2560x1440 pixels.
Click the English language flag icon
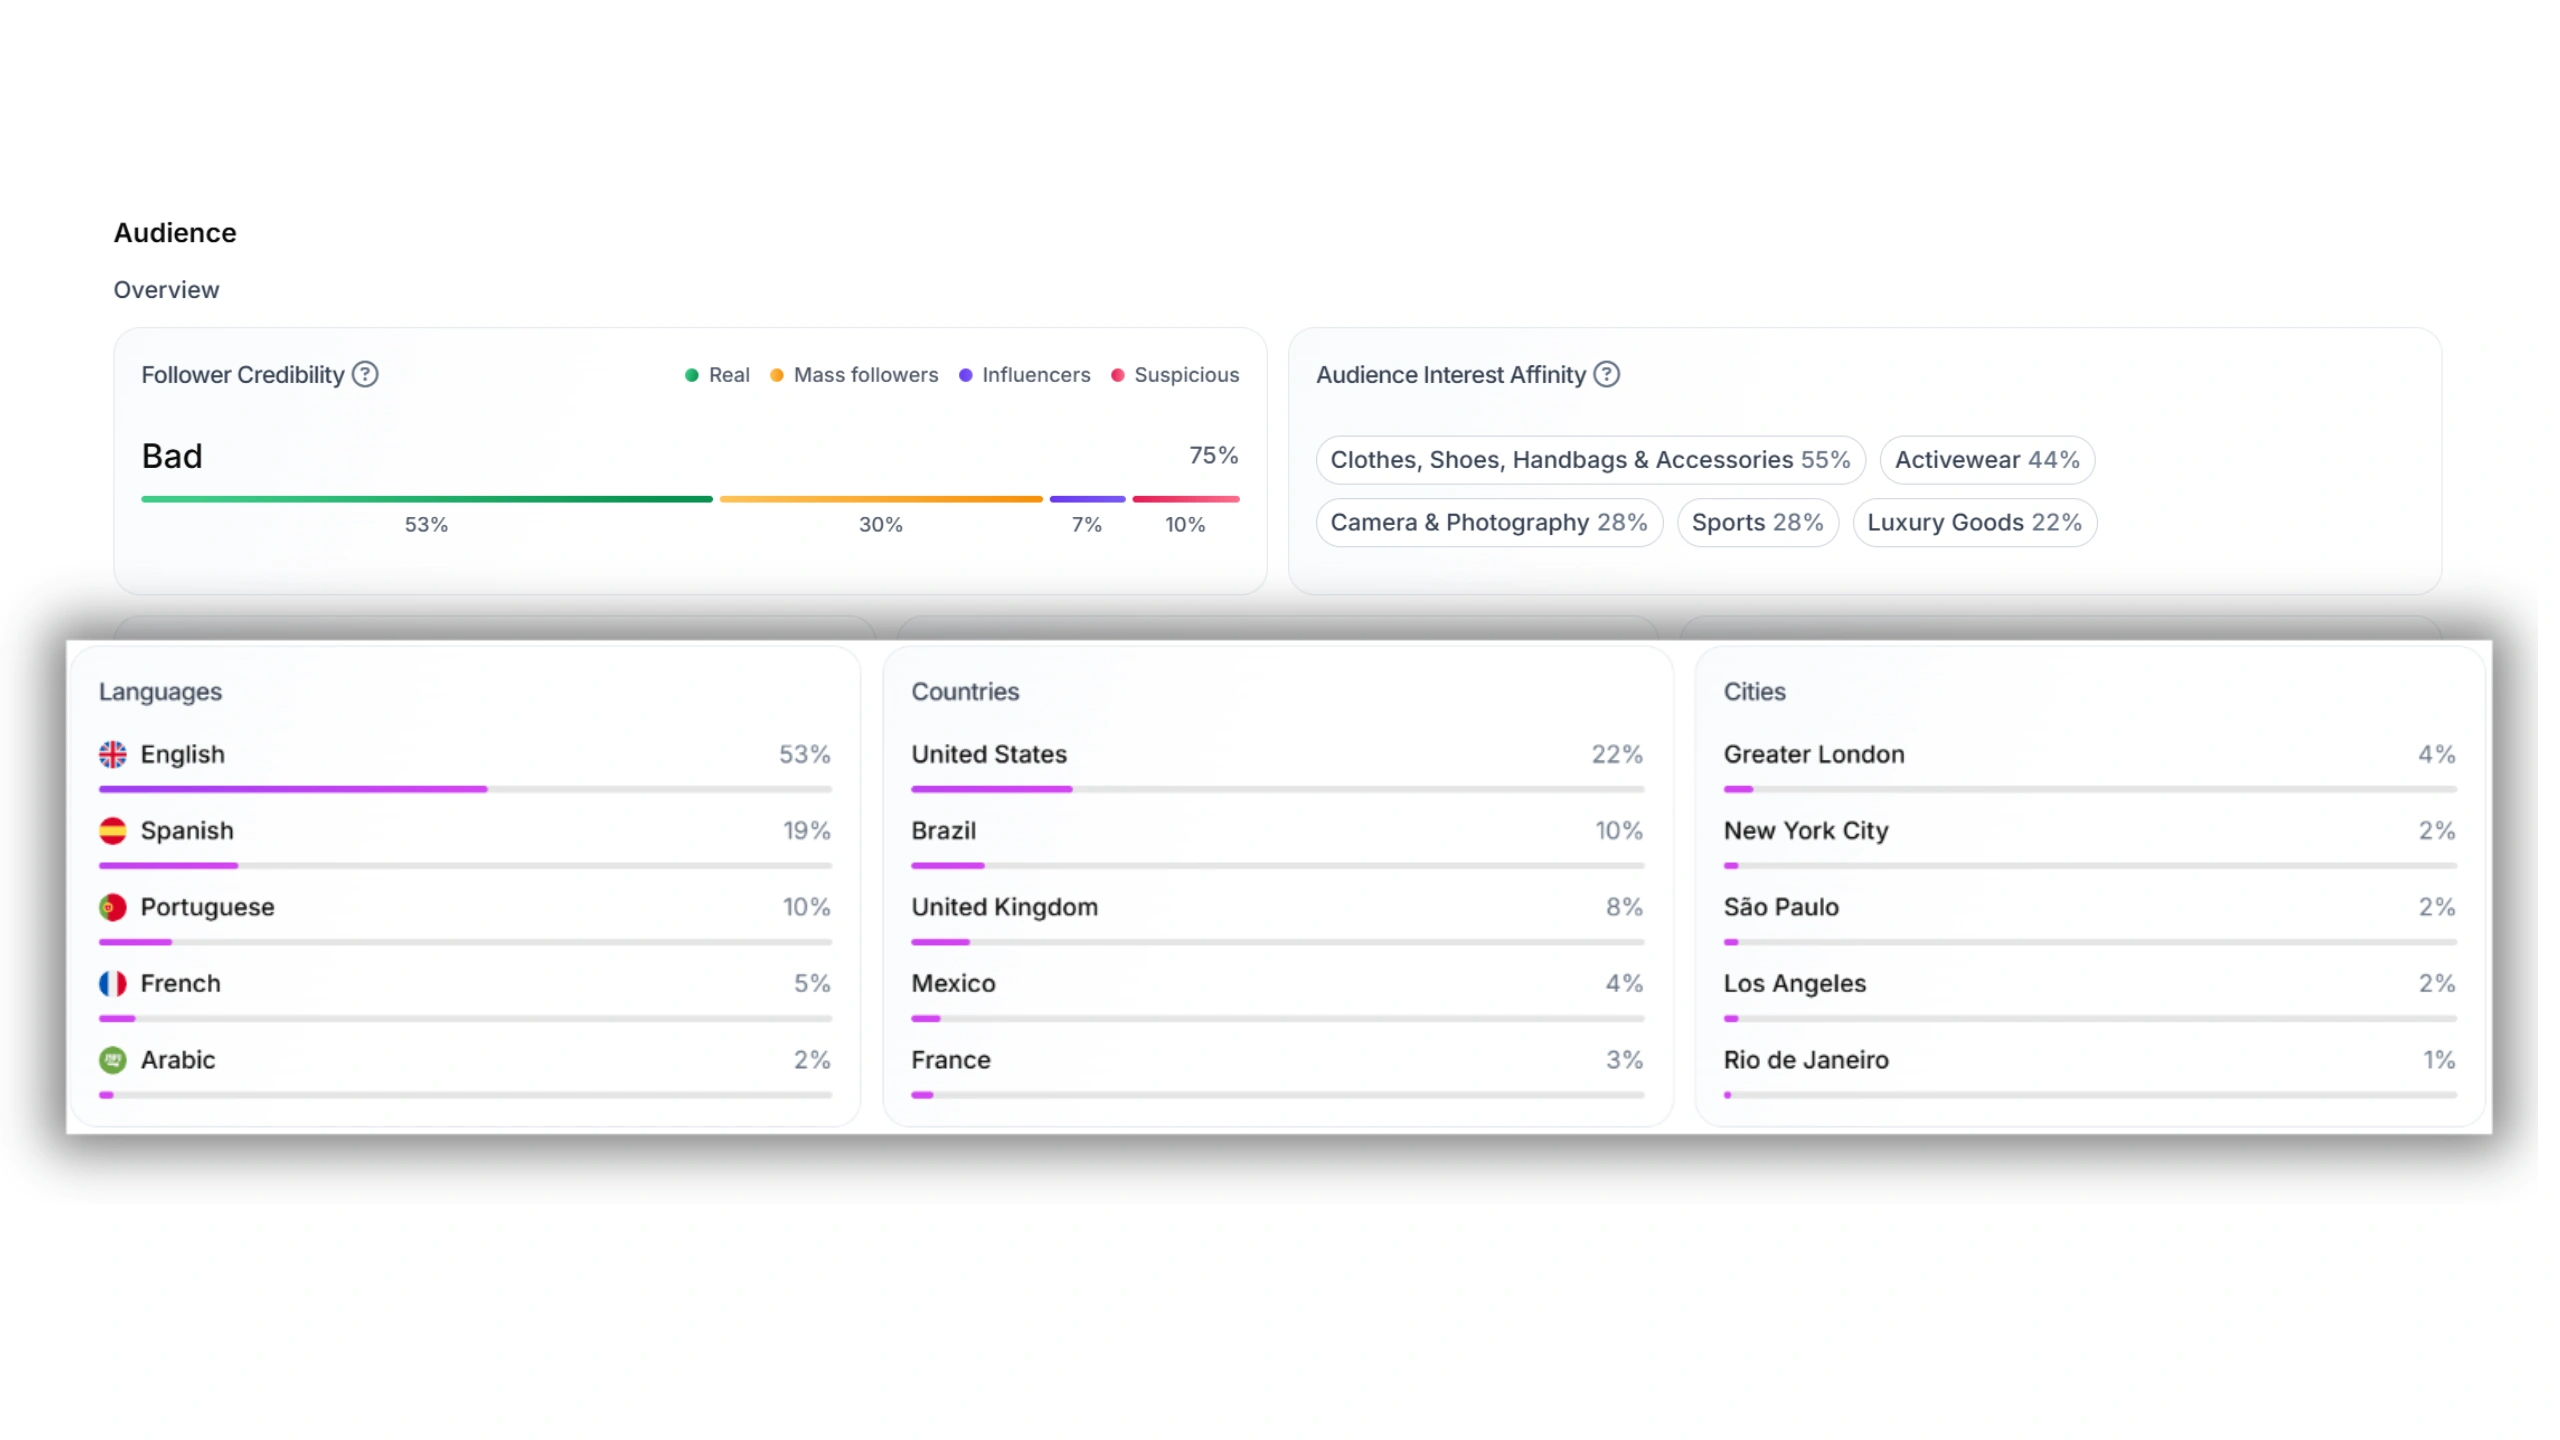tap(113, 754)
